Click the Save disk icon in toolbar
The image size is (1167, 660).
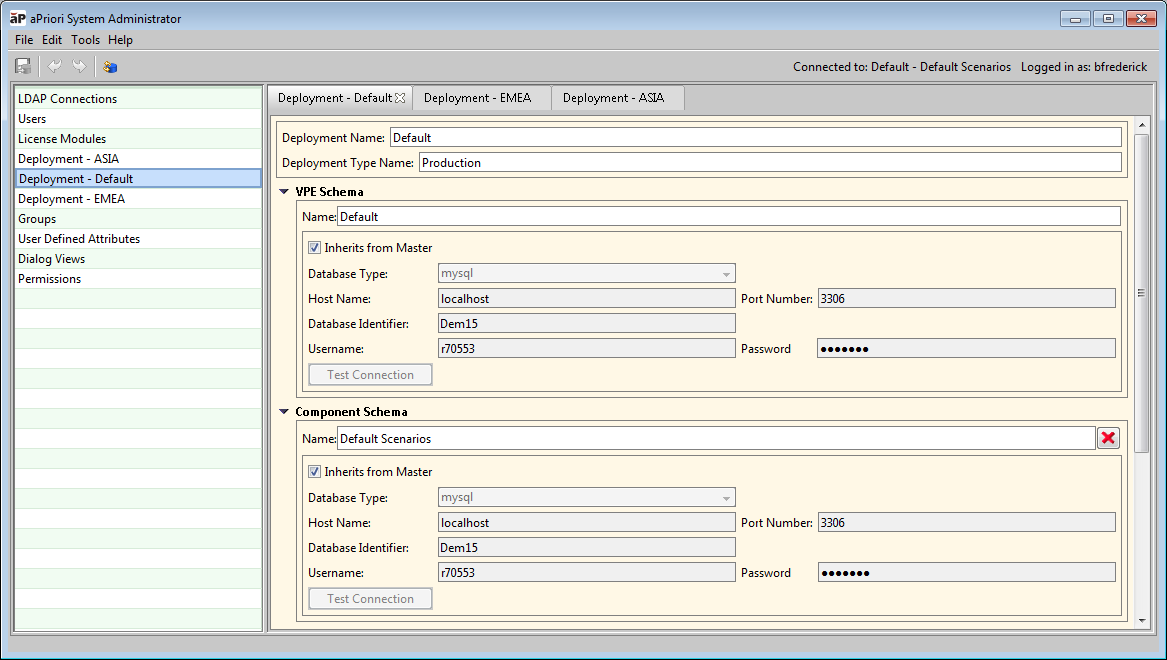tap(23, 66)
